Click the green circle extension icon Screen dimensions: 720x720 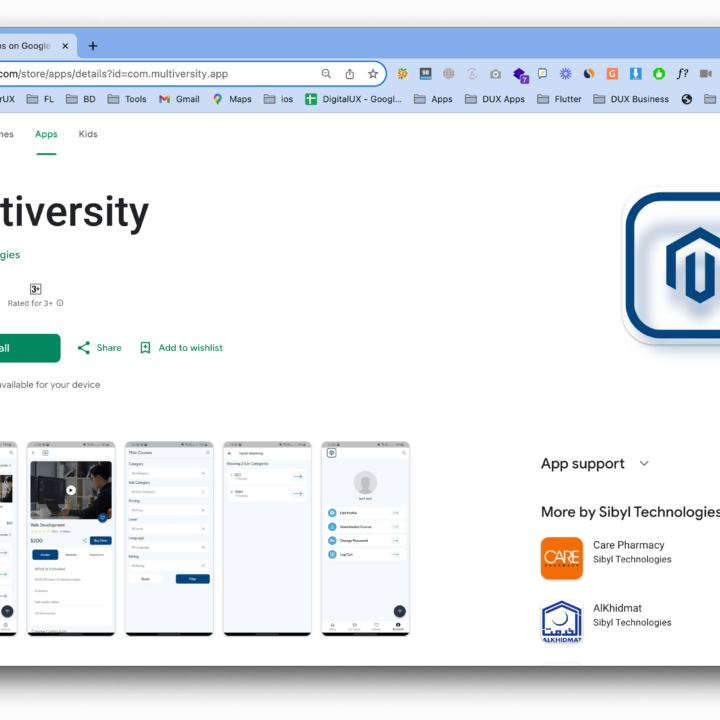coord(659,74)
